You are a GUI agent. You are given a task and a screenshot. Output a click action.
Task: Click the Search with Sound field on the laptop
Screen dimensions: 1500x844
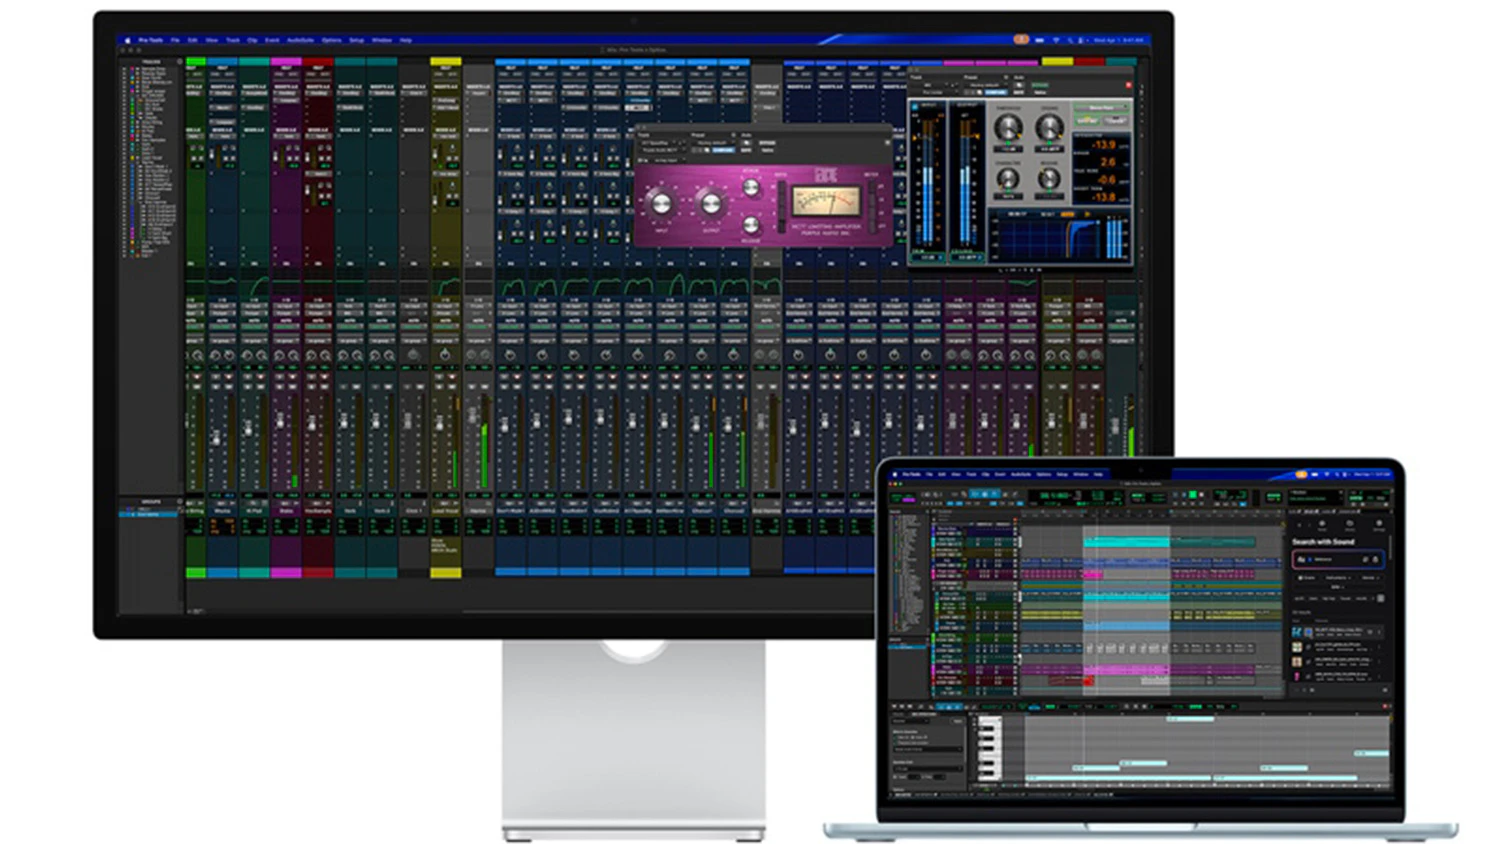pyautogui.click(x=1338, y=559)
